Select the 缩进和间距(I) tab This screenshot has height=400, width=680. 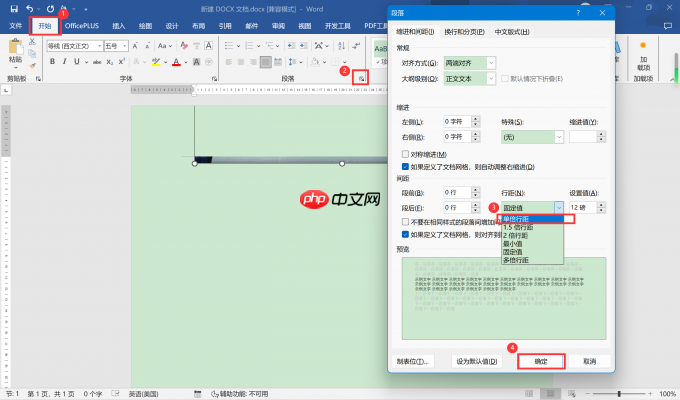tap(415, 32)
